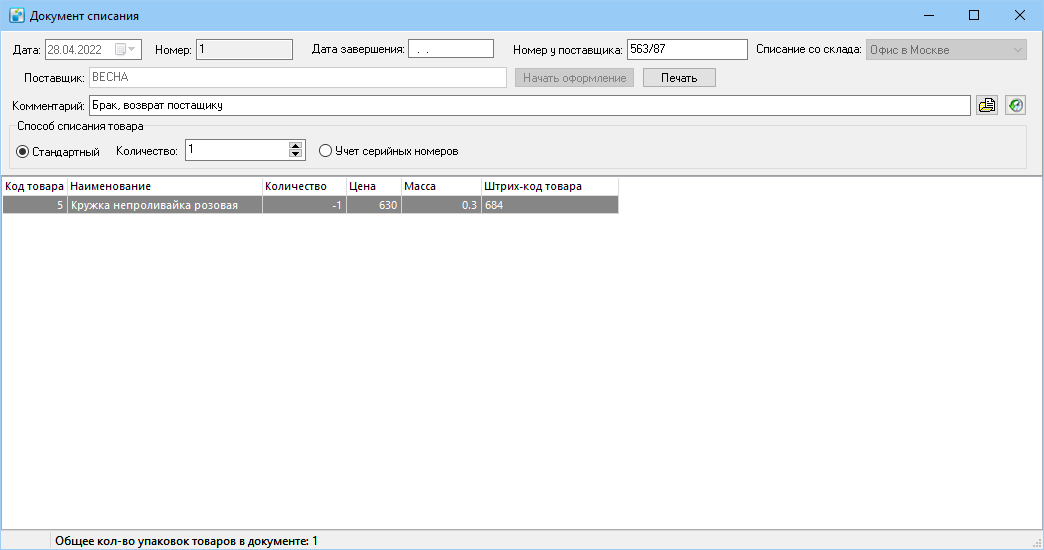Click the product code cell showing 5
The height and width of the screenshot is (550, 1044).
[x=35, y=205]
